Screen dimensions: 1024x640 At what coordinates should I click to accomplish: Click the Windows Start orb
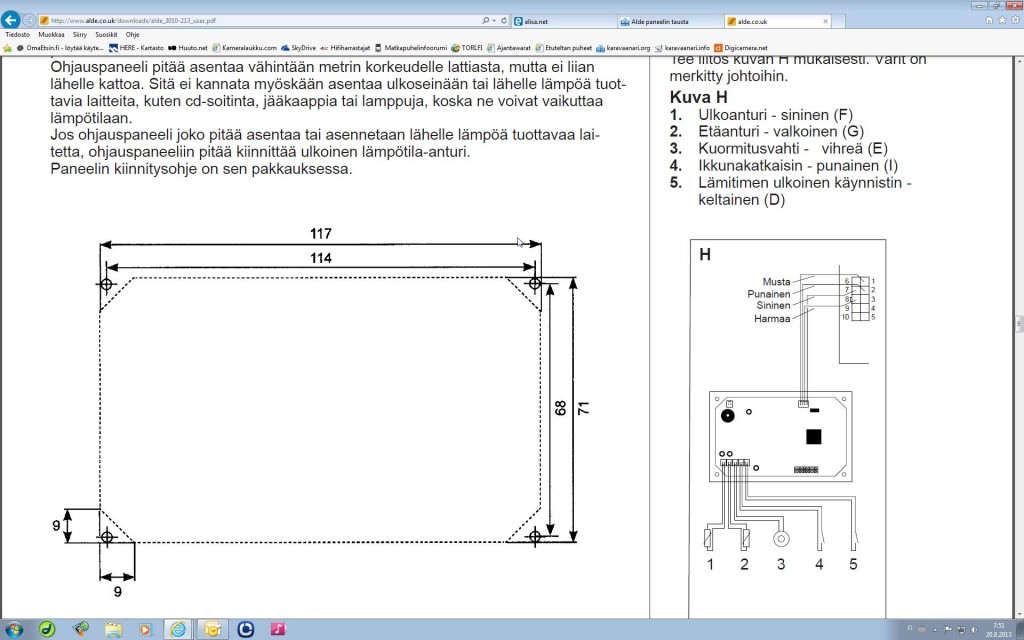pos(14,628)
